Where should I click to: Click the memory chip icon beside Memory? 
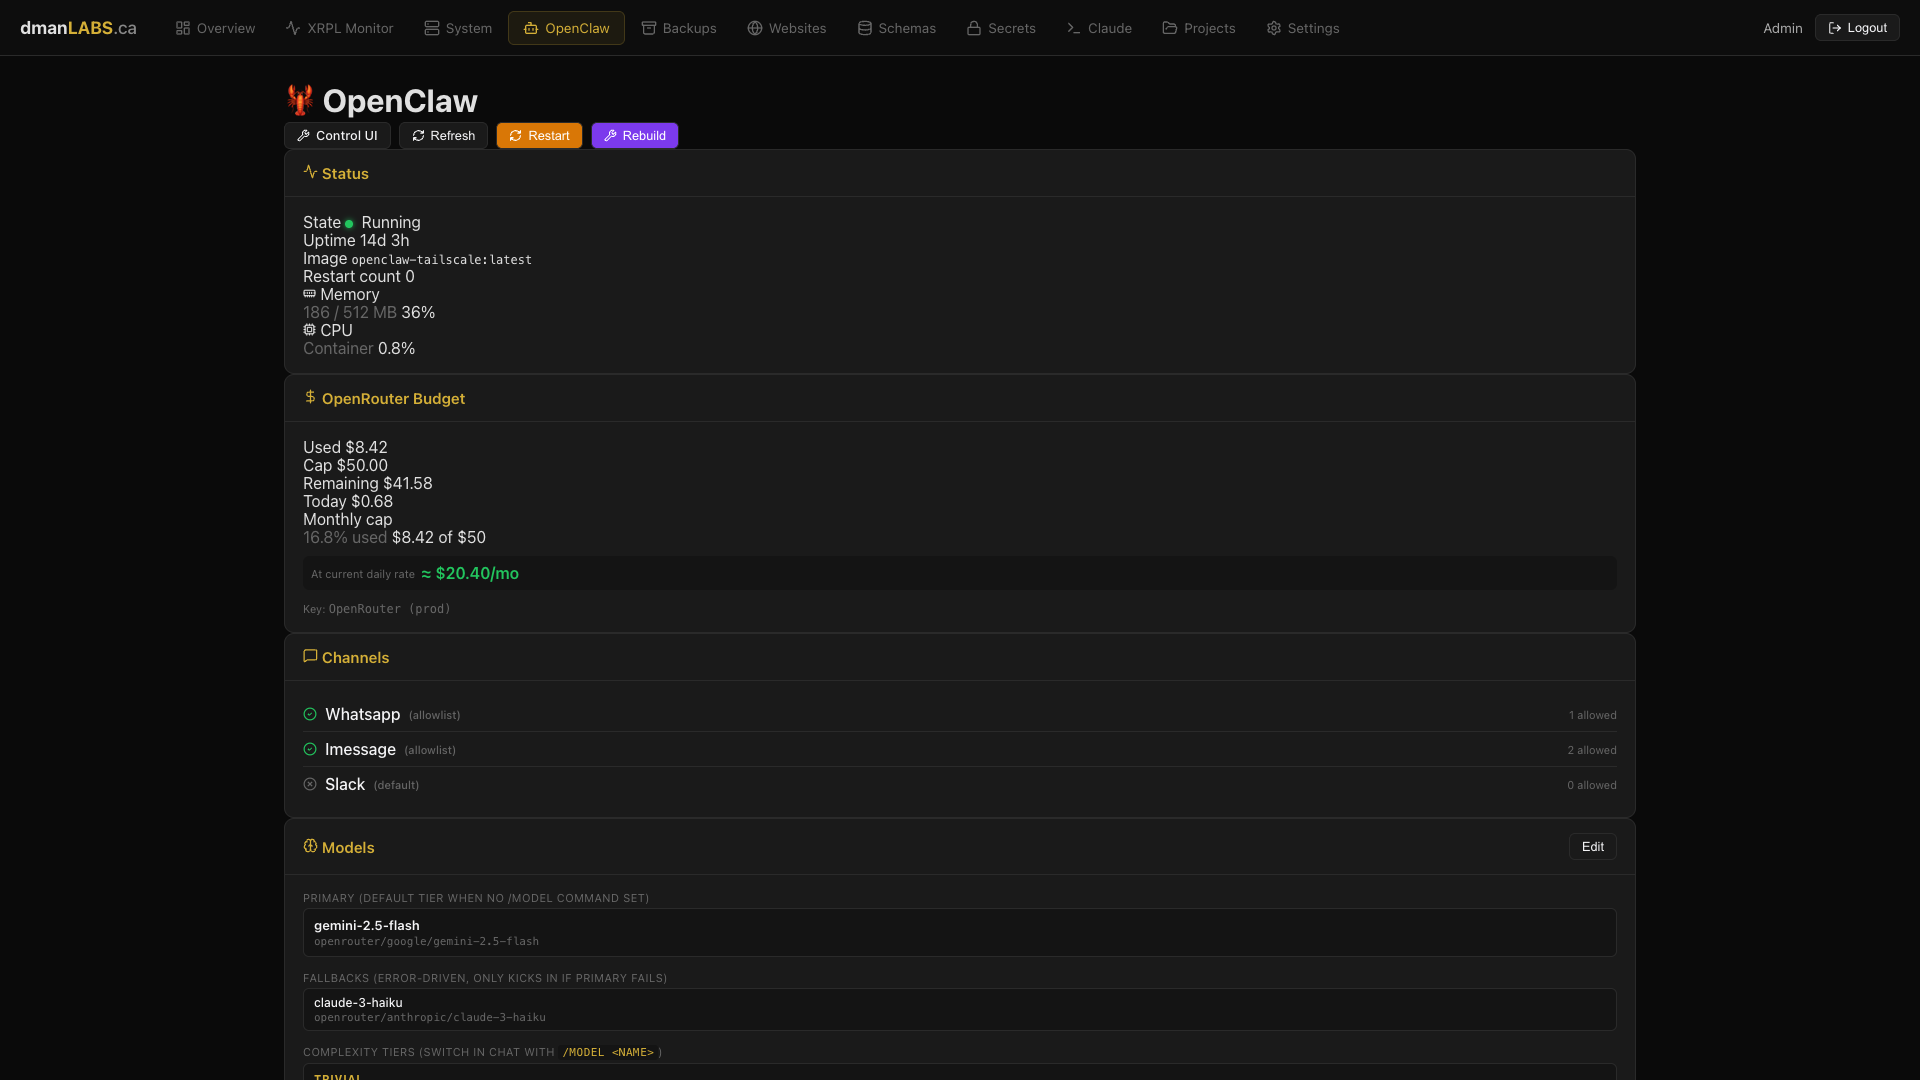(x=310, y=294)
